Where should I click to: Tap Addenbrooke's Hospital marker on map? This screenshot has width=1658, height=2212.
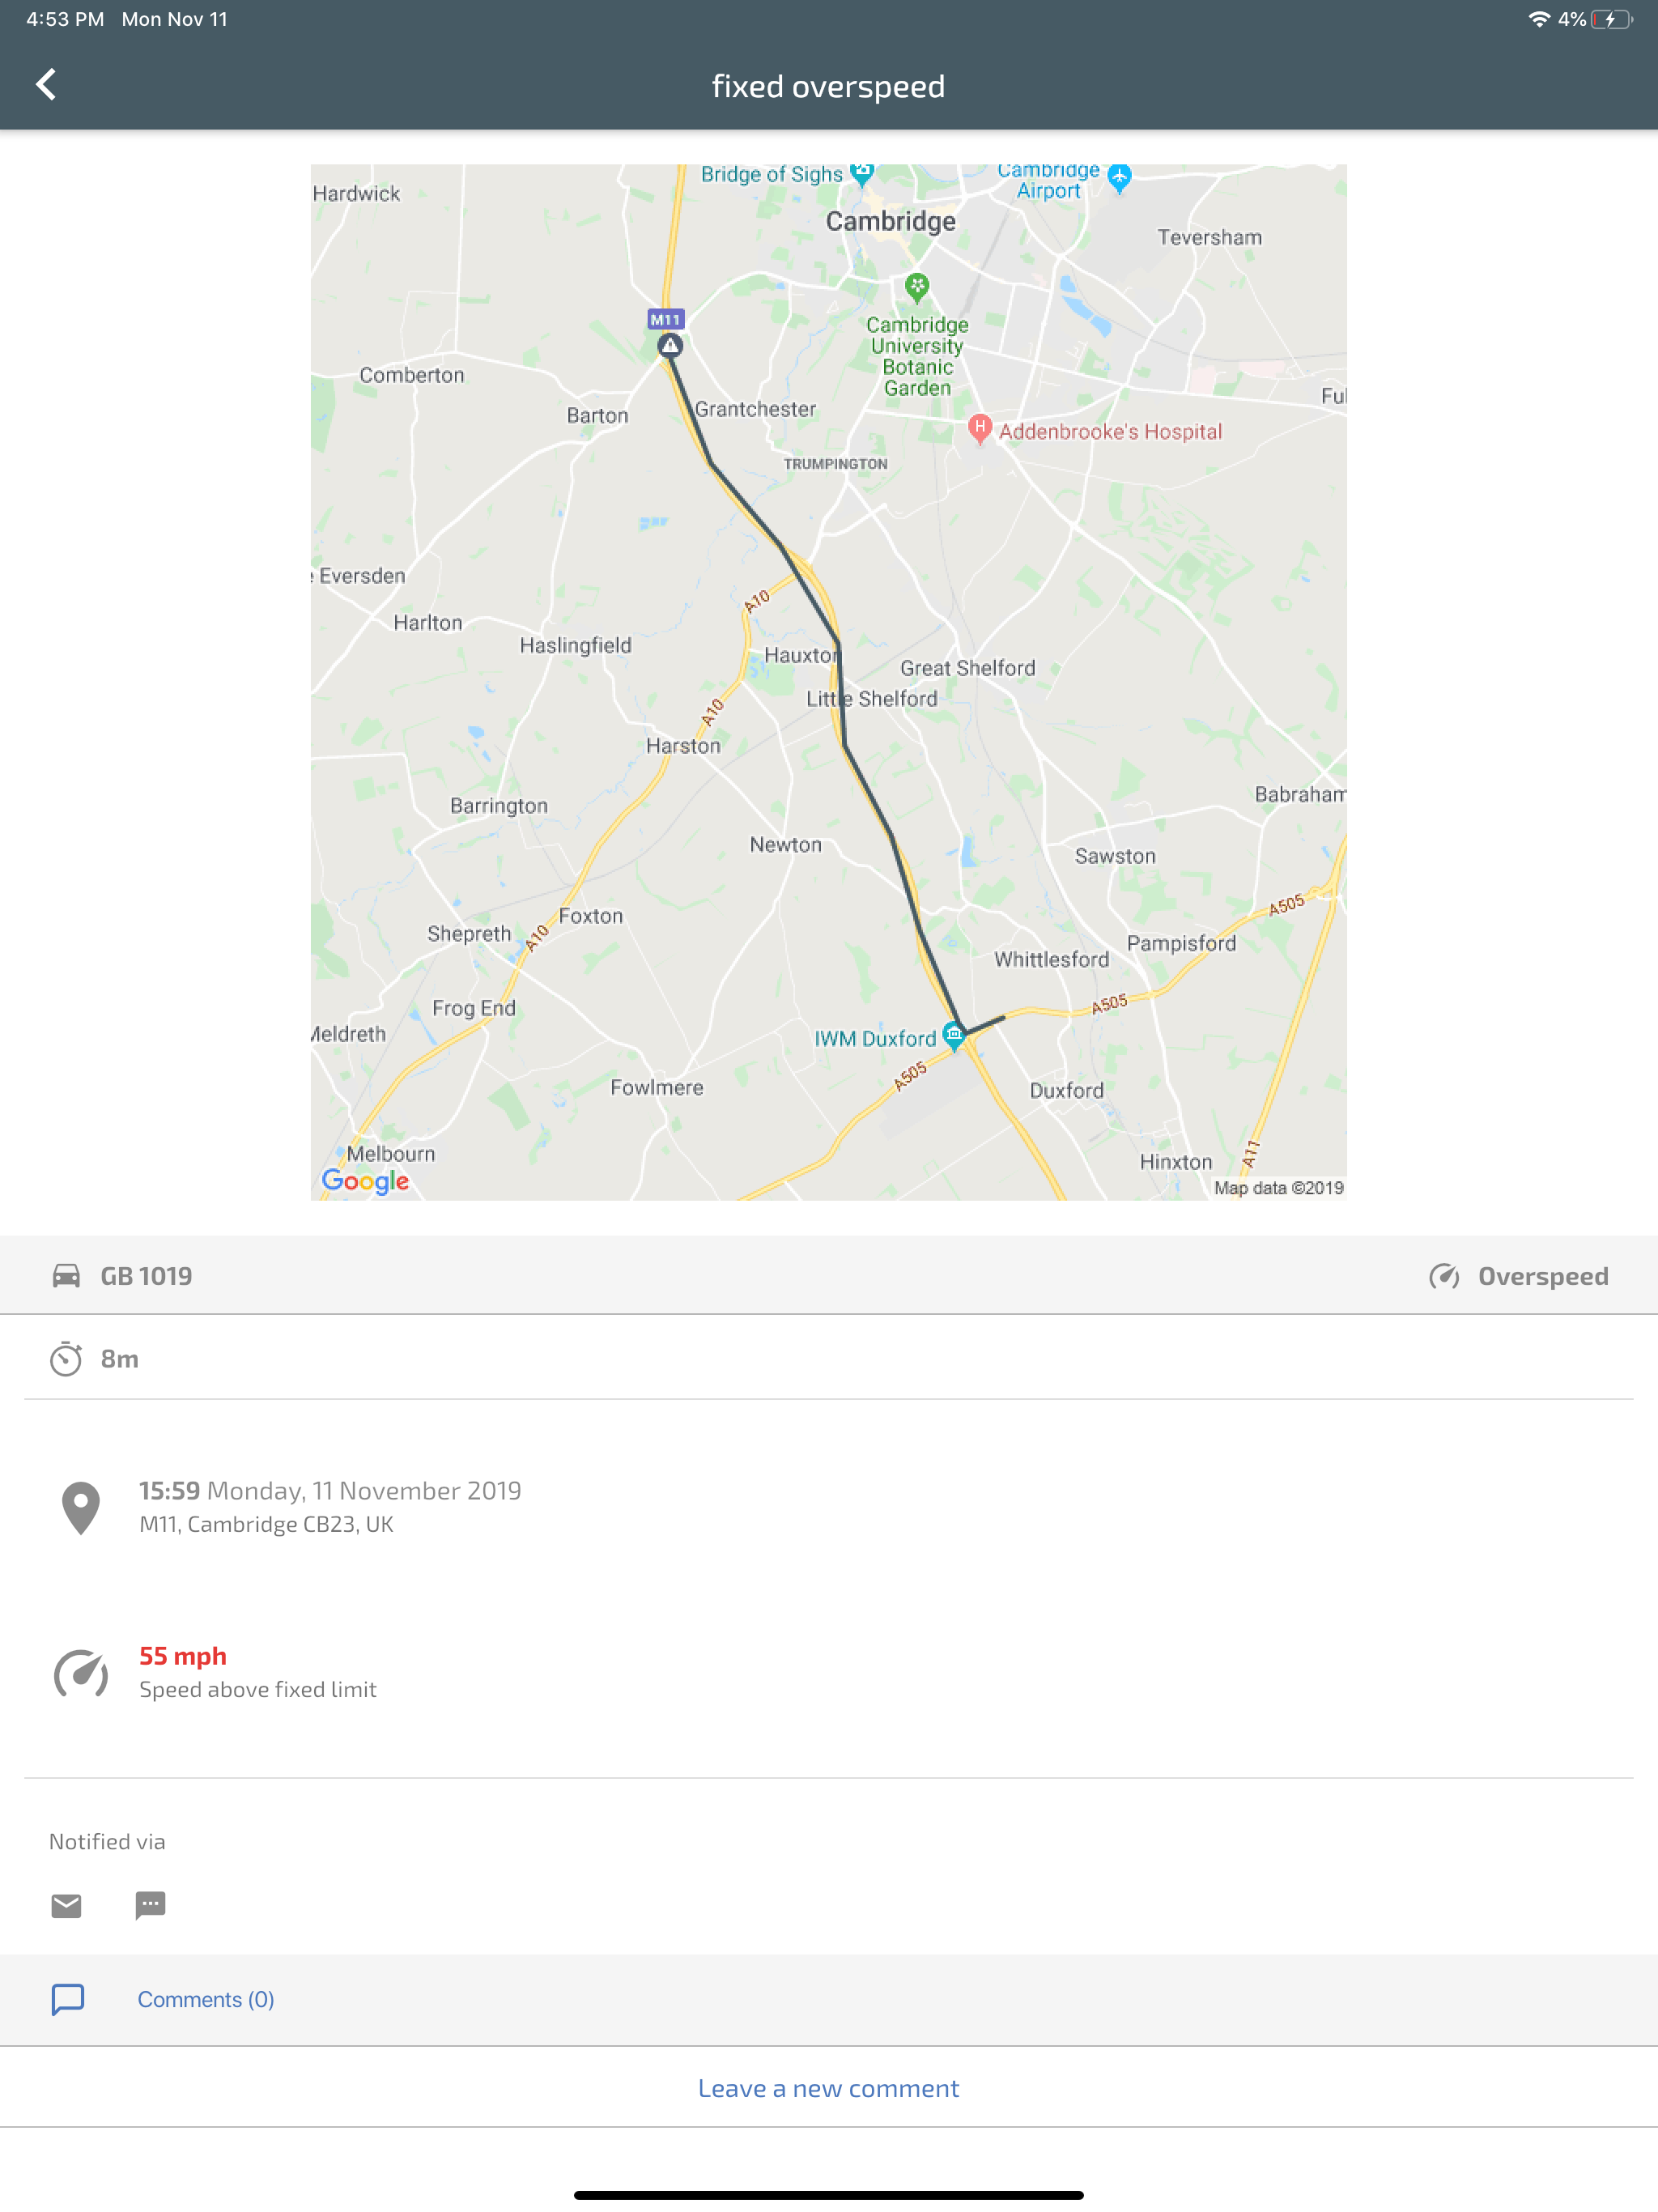click(x=980, y=429)
